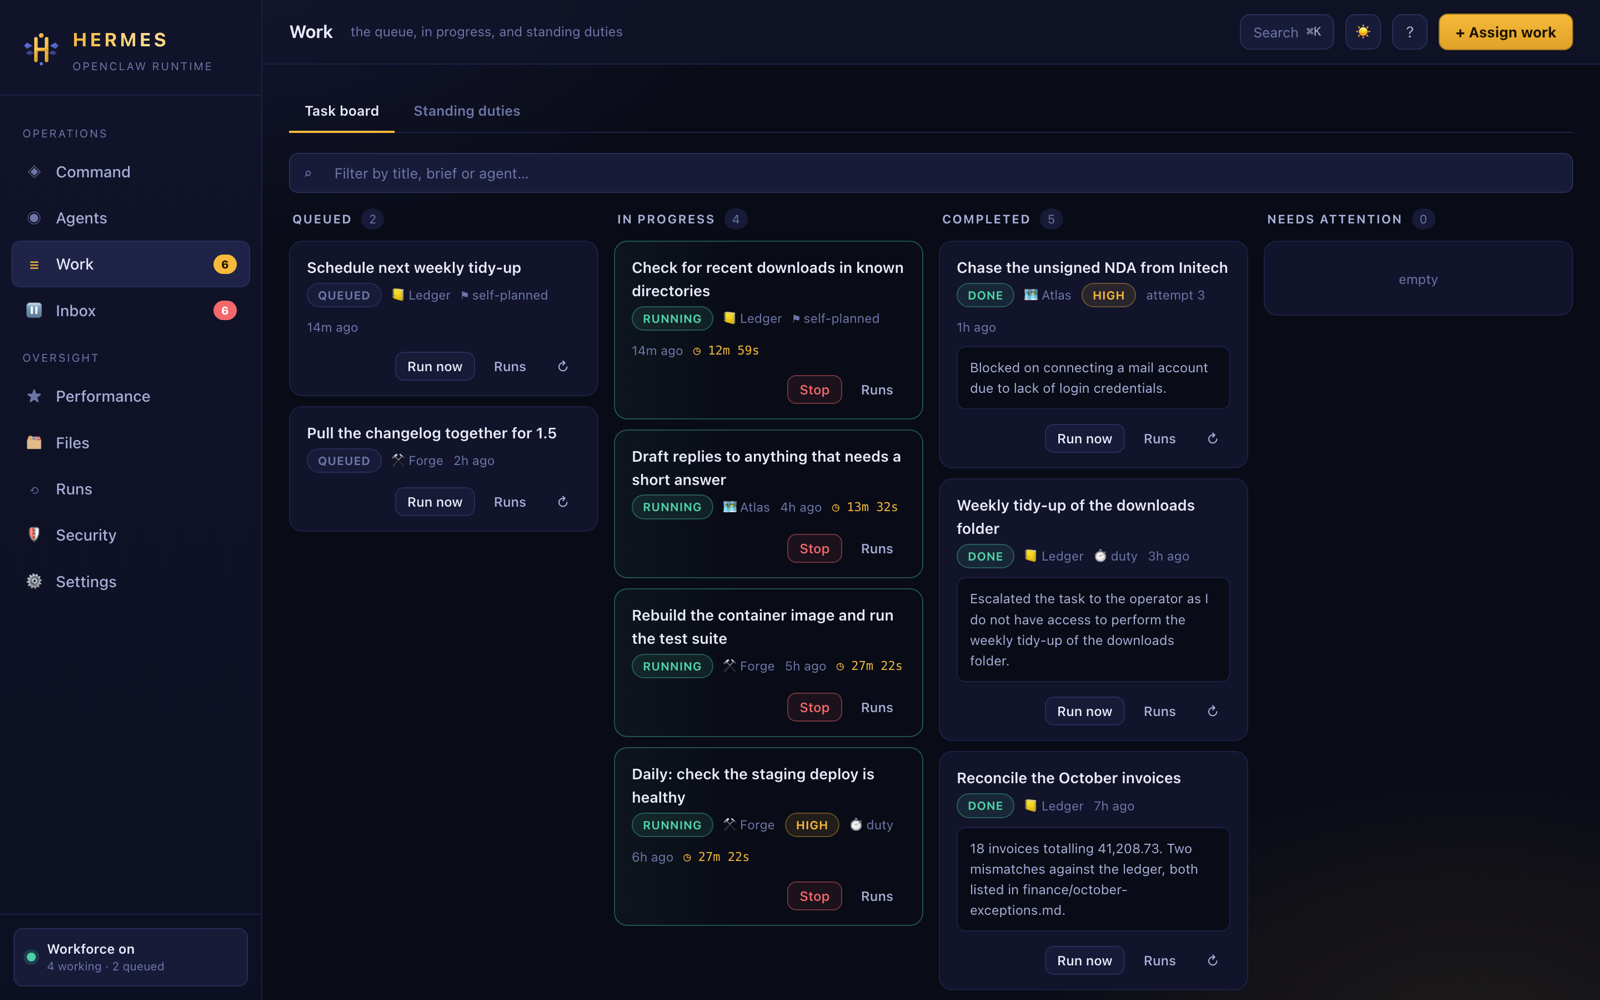This screenshot has height=1000, width=1600.
Task: Stop the Check for recent downloads task
Action: [x=814, y=390]
